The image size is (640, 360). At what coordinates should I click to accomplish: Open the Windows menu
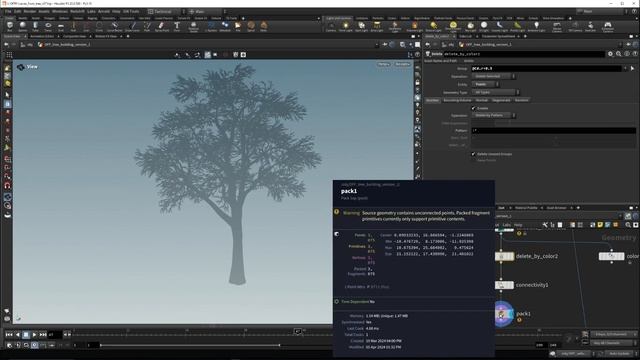pos(60,11)
